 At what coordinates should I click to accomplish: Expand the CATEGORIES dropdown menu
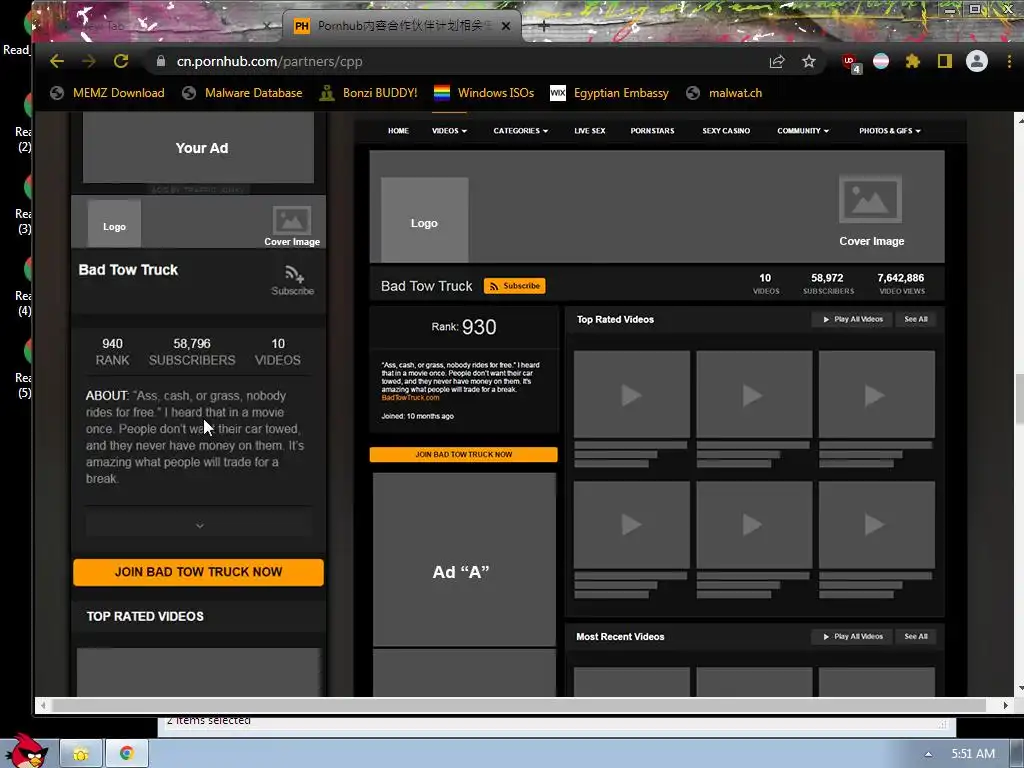pos(520,131)
